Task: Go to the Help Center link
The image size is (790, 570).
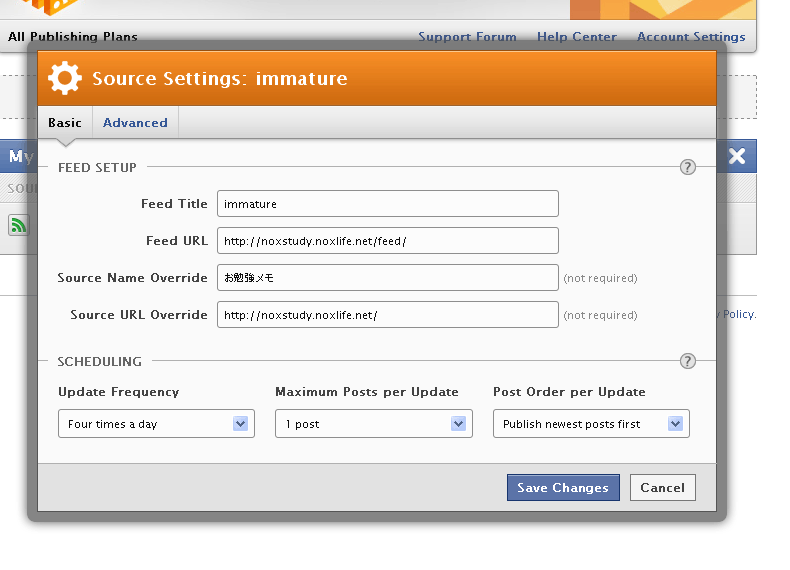Action: click(x=577, y=37)
